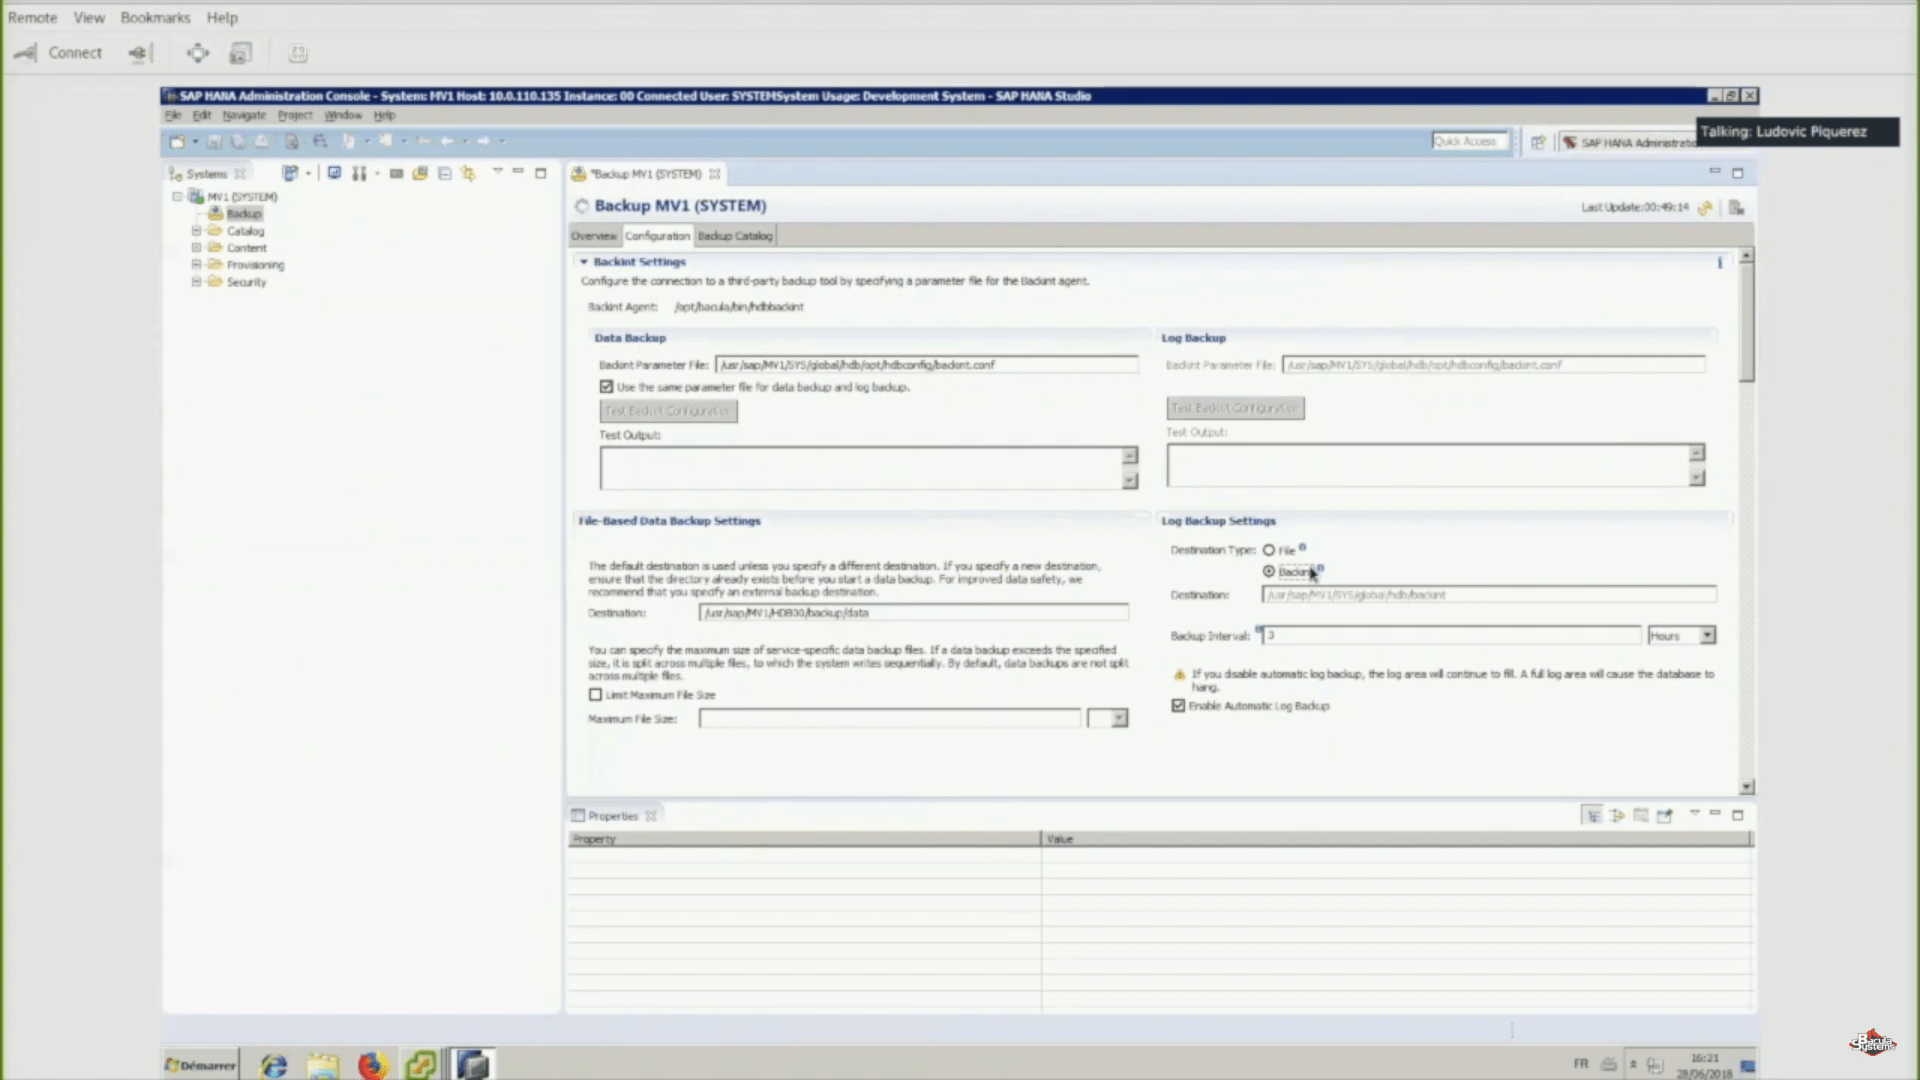Open Firefox from the taskbar

(372, 1065)
